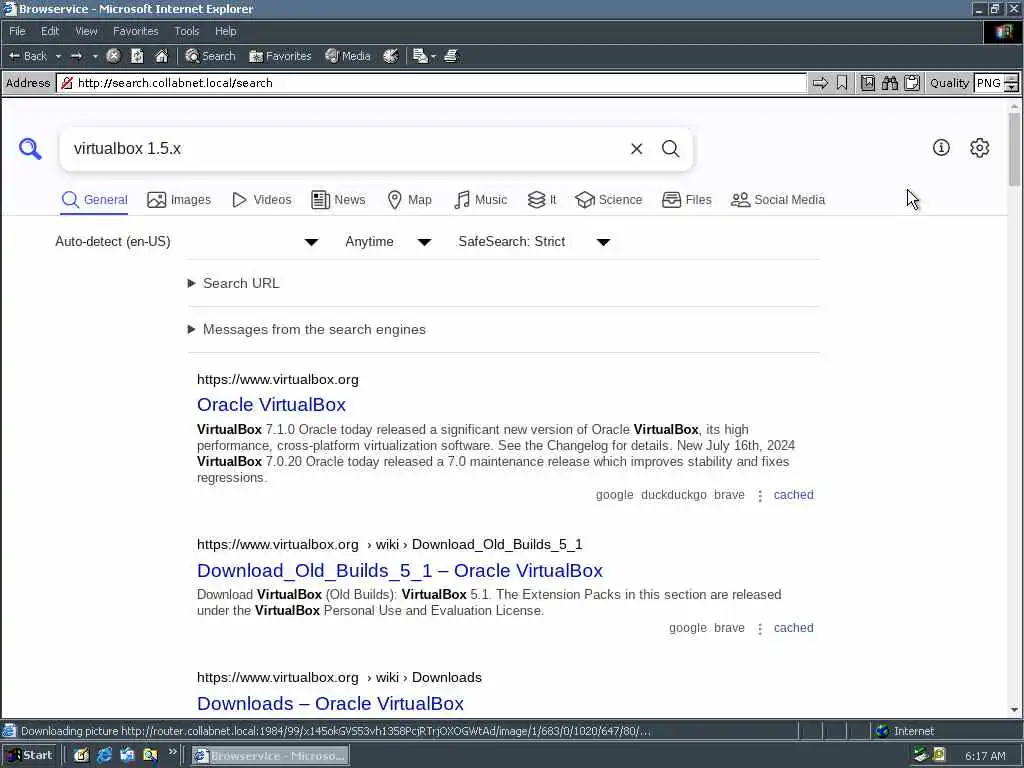The height and width of the screenshot is (768, 1024).
Task: Click the clipboard icon in Browservice bar
Action: [912, 83]
